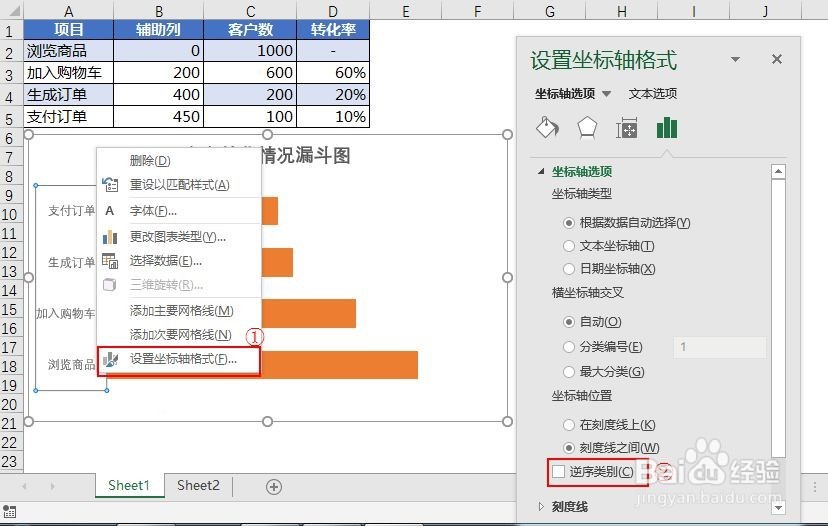Click chart's right-middle resize handle

(x=507, y=277)
